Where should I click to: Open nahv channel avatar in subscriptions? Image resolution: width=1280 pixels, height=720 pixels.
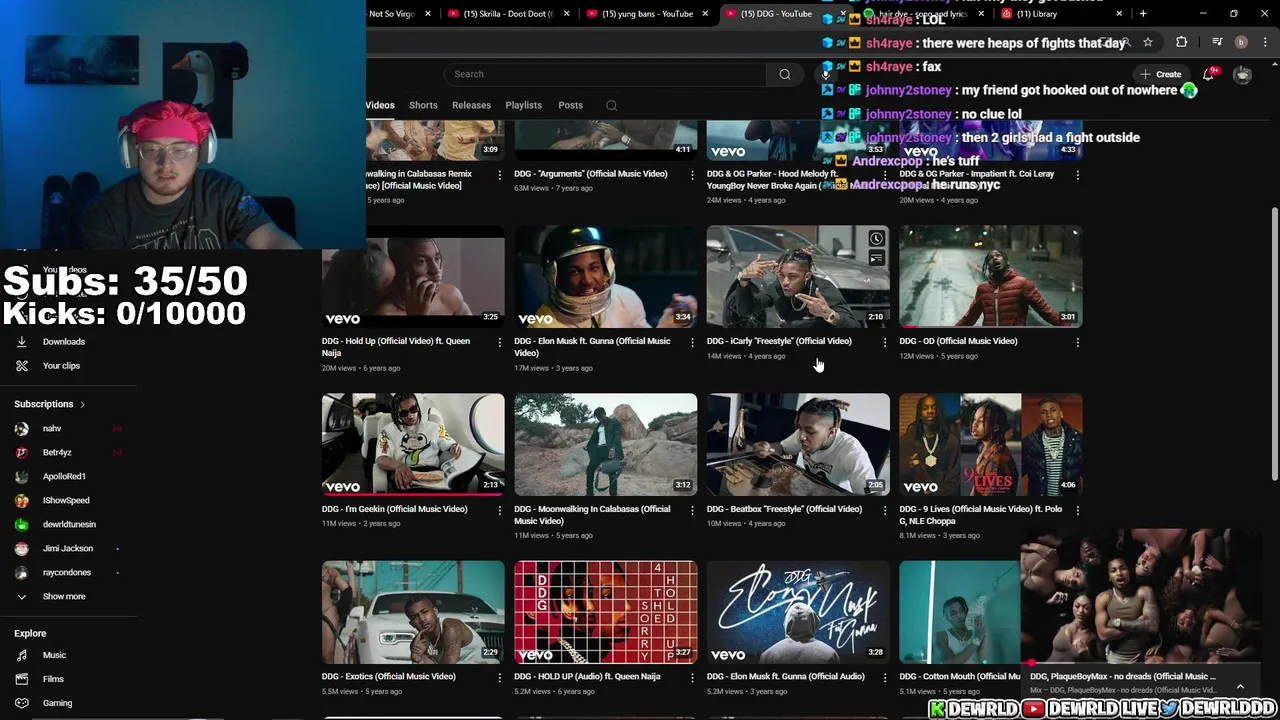tap(21, 428)
